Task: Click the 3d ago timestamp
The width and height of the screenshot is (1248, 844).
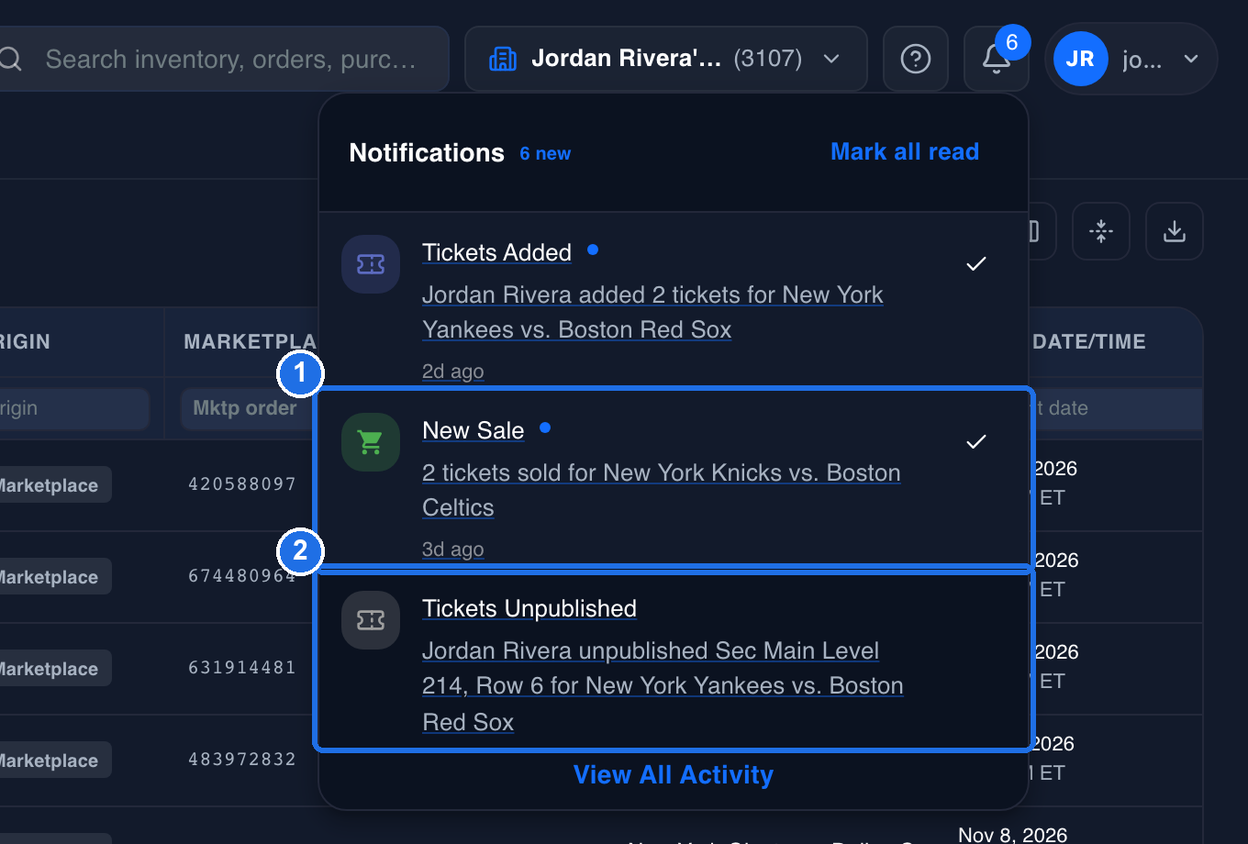Action: [453, 549]
